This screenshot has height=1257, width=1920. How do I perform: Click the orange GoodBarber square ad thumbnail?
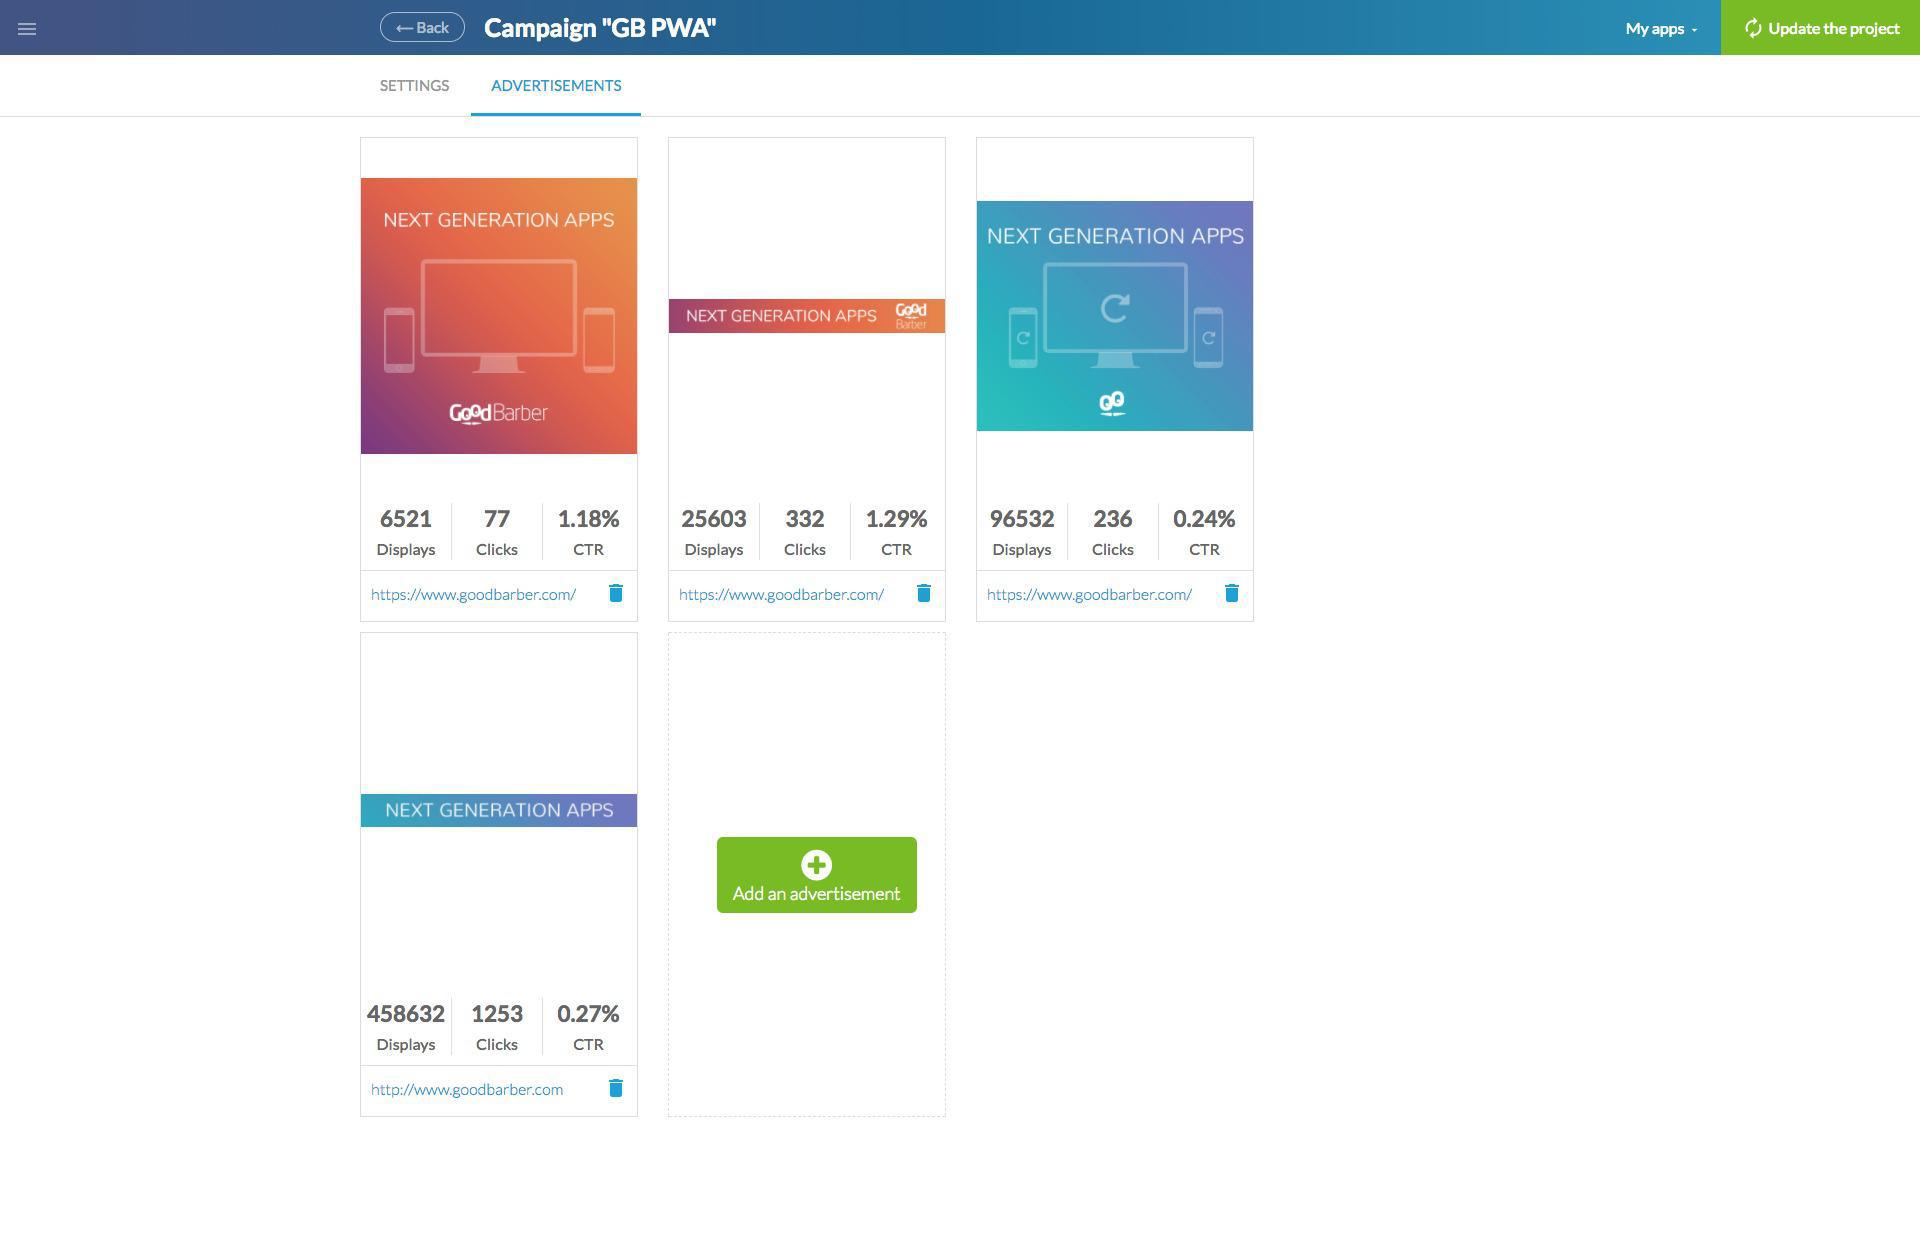[x=499, y=316]
